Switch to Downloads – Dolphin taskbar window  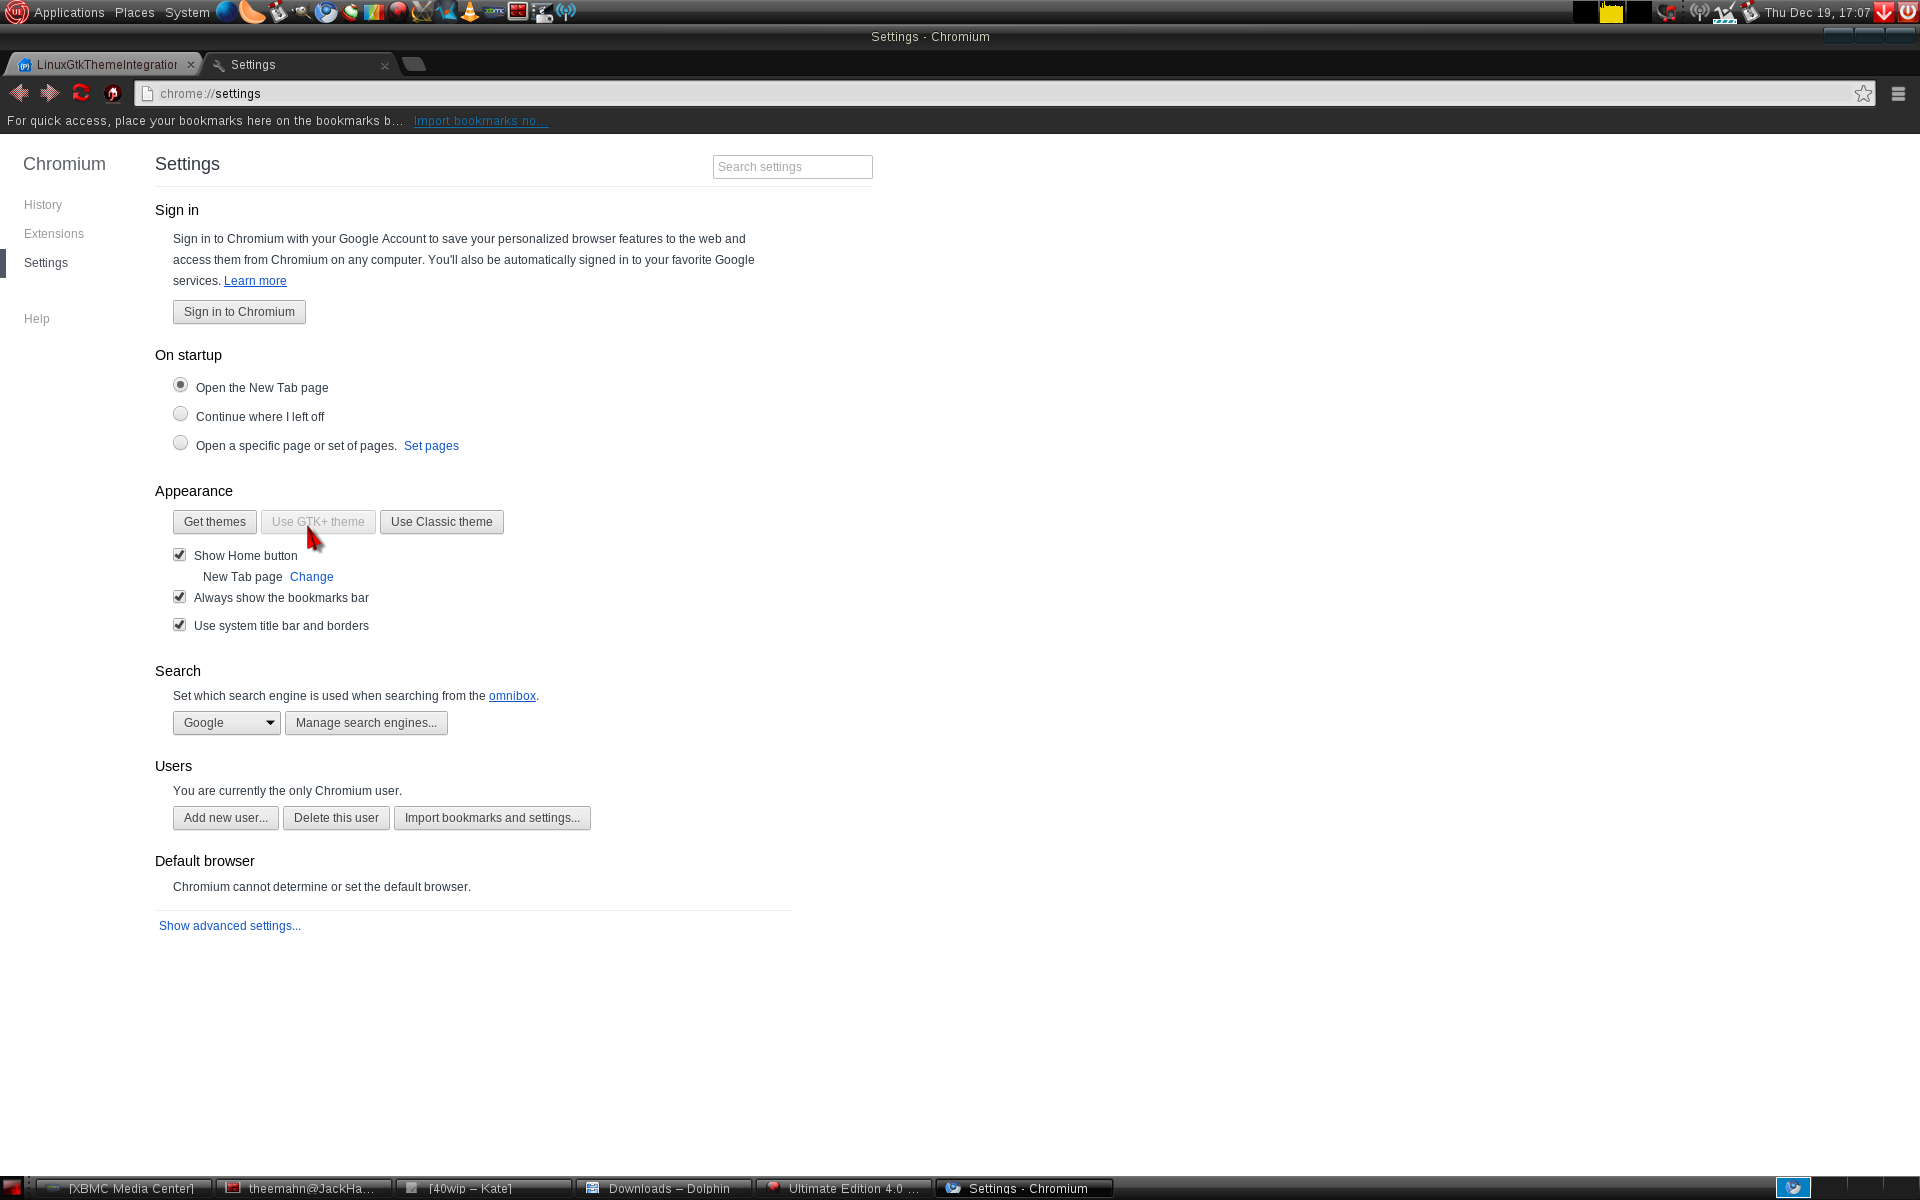[664, 1188]
